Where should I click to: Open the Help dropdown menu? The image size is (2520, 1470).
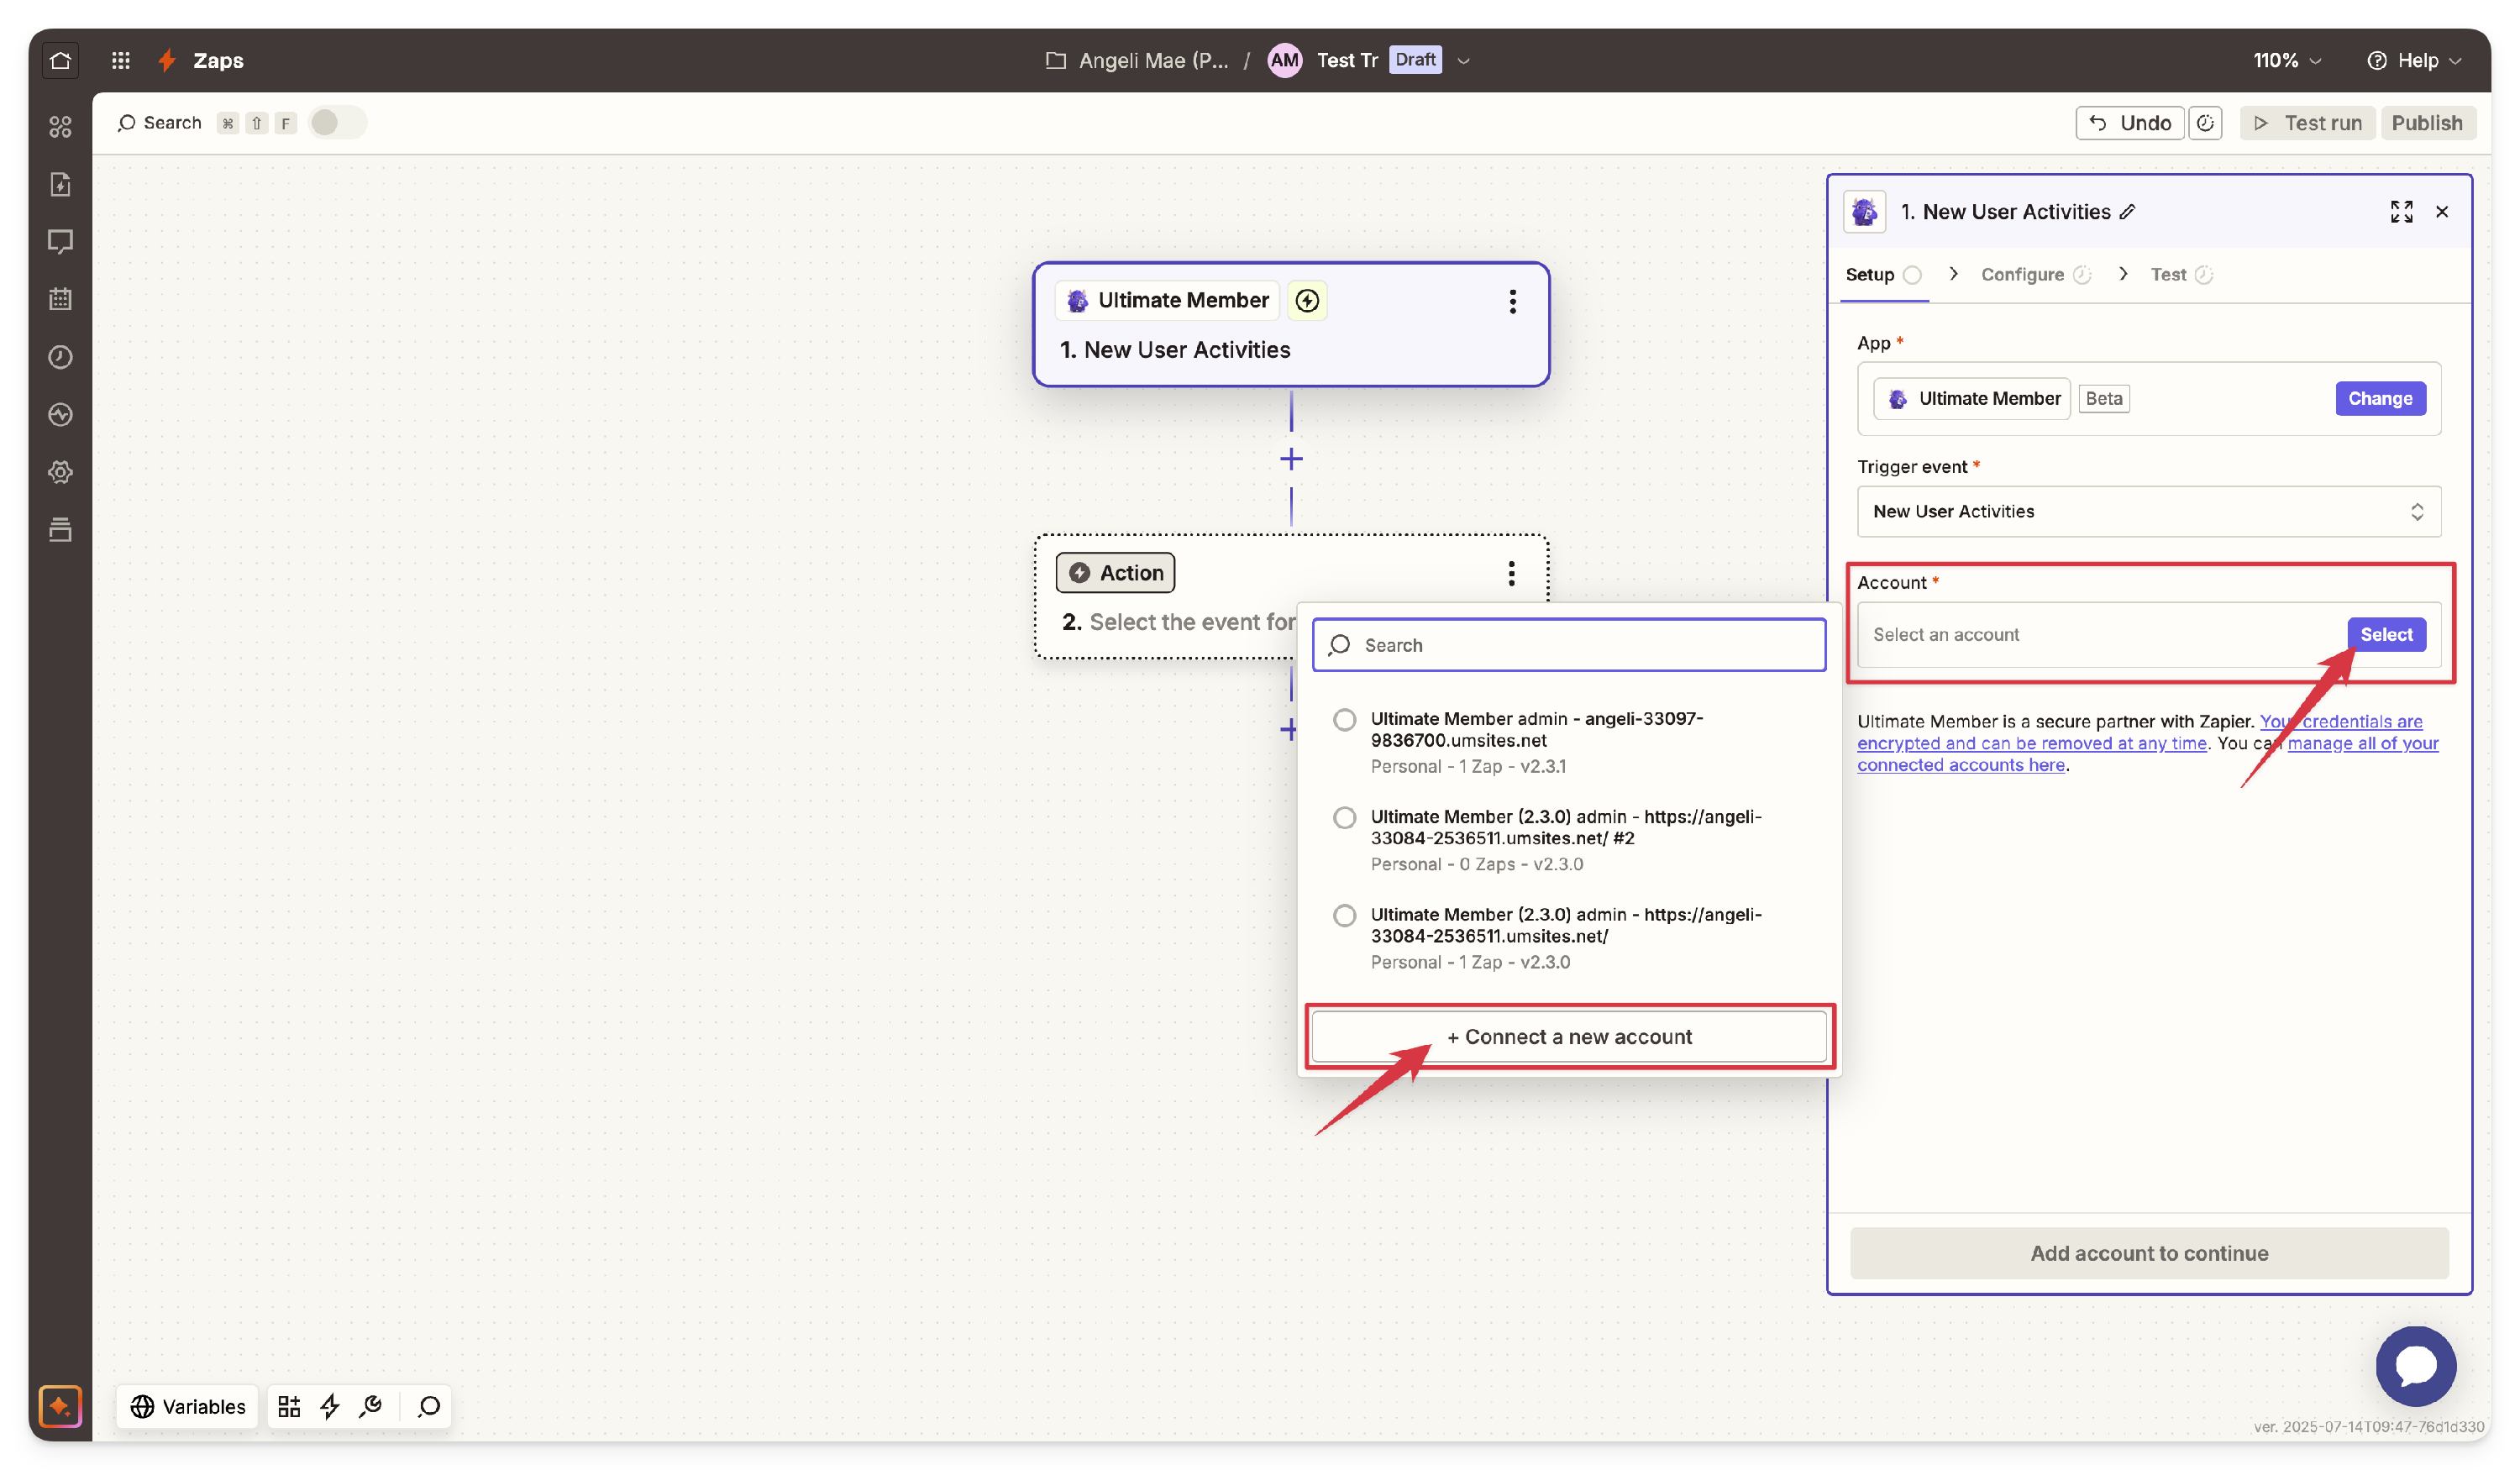(2414, 60)
